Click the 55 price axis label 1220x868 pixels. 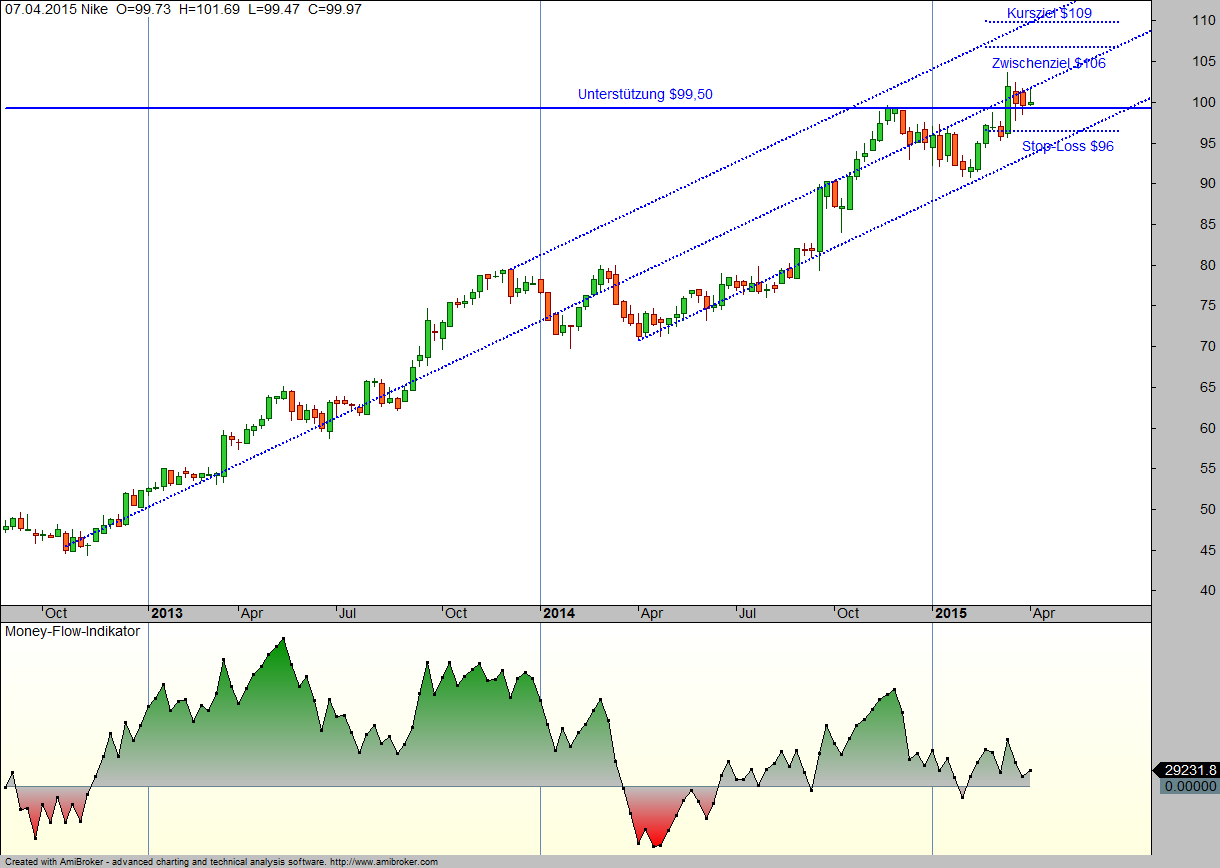point(1206,469)
